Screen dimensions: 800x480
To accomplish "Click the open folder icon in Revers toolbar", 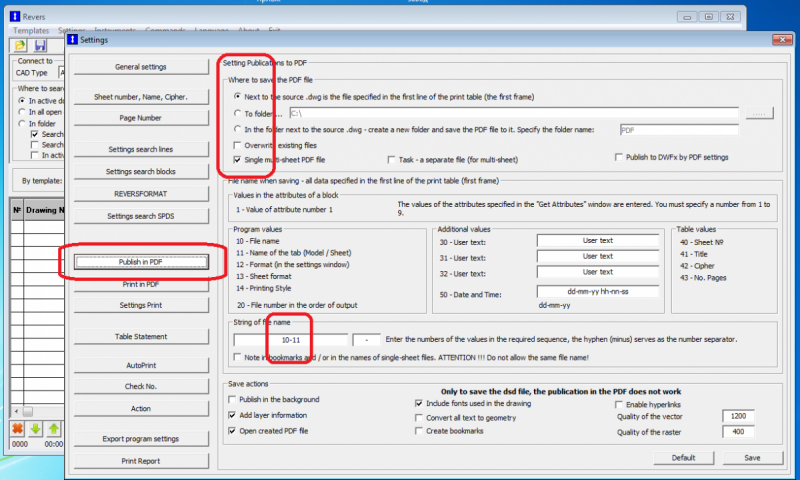I will coord(20,46).
